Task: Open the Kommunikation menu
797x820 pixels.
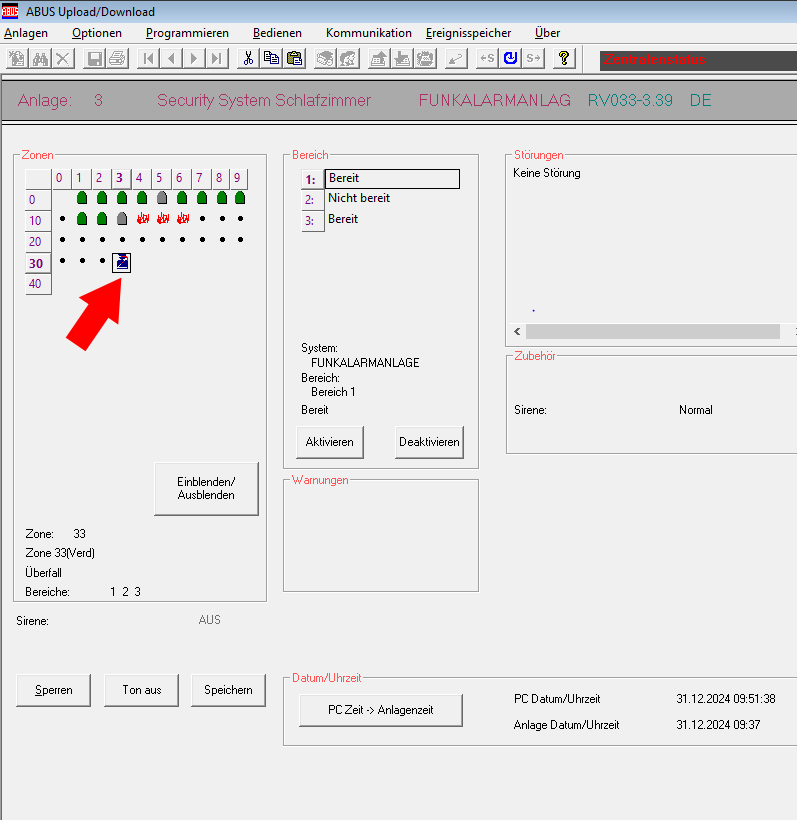Action: [368, 33]
